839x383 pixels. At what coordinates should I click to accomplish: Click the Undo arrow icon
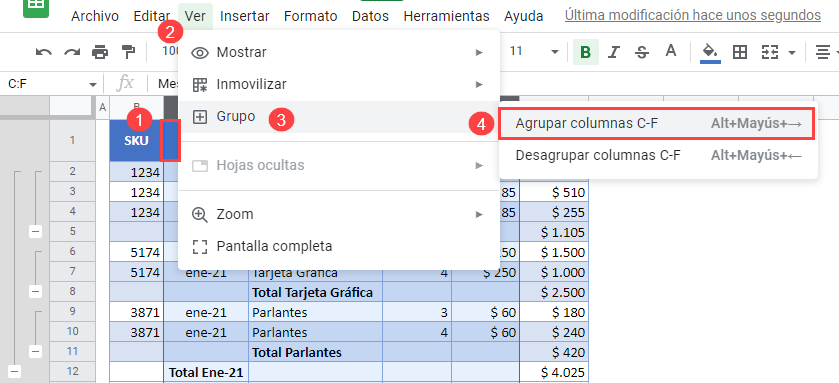[x=43, y=52]
